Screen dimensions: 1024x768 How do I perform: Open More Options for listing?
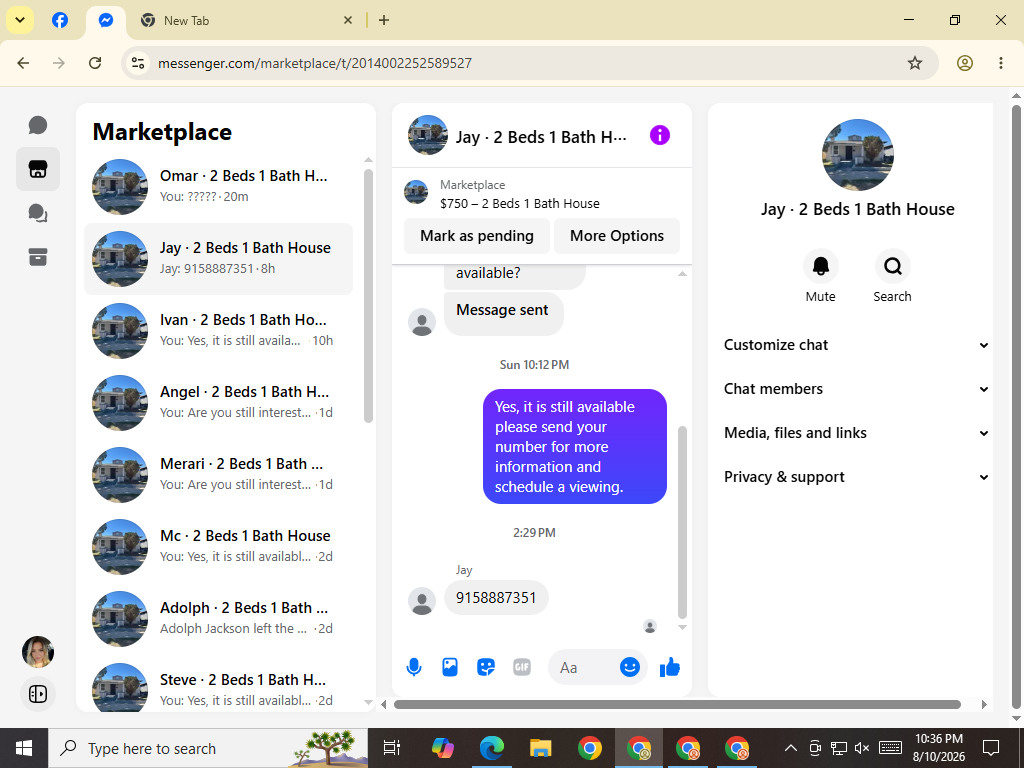(616, 236)
